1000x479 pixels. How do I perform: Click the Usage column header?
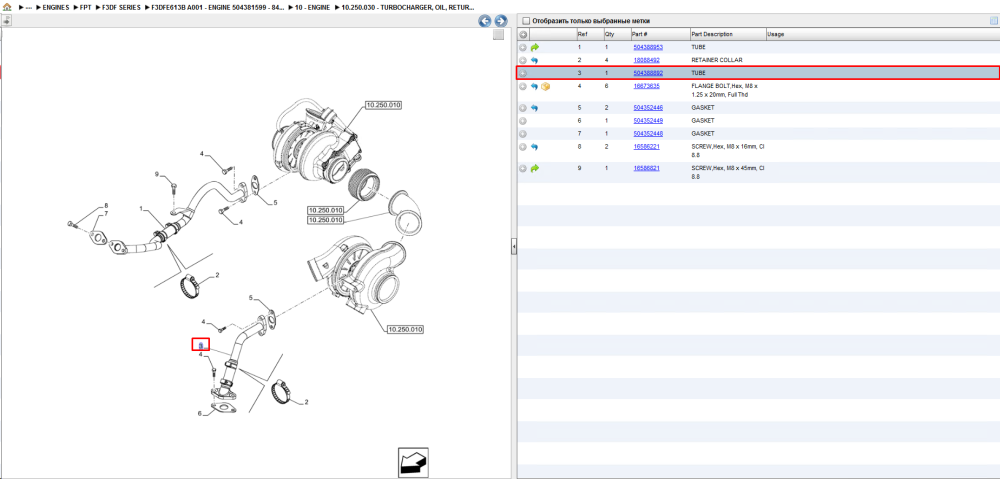776,34
